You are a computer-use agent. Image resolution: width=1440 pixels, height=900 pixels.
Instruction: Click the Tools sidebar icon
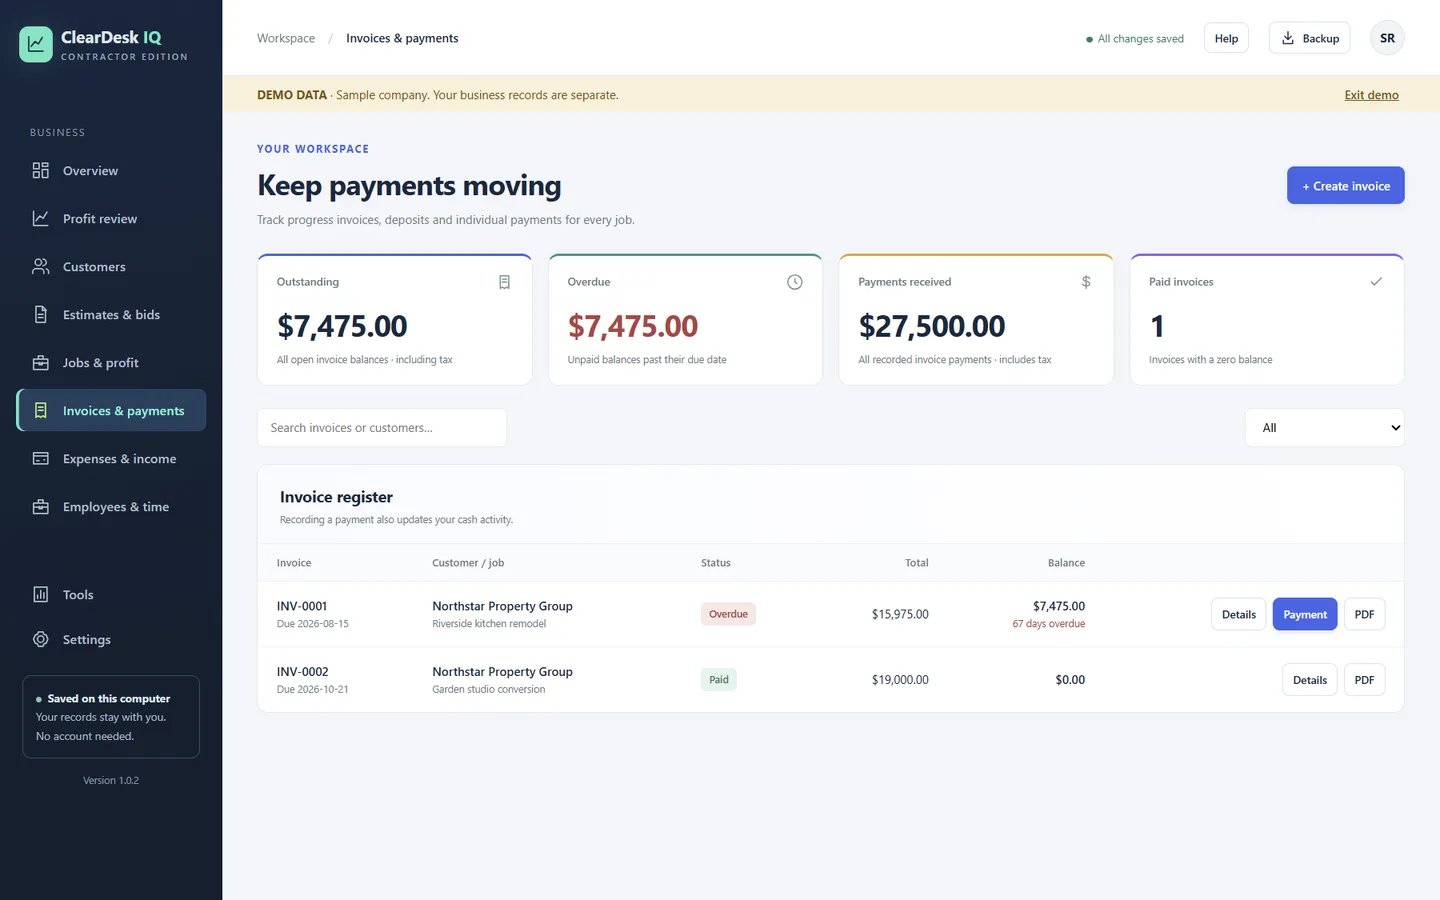pos(40,595)
